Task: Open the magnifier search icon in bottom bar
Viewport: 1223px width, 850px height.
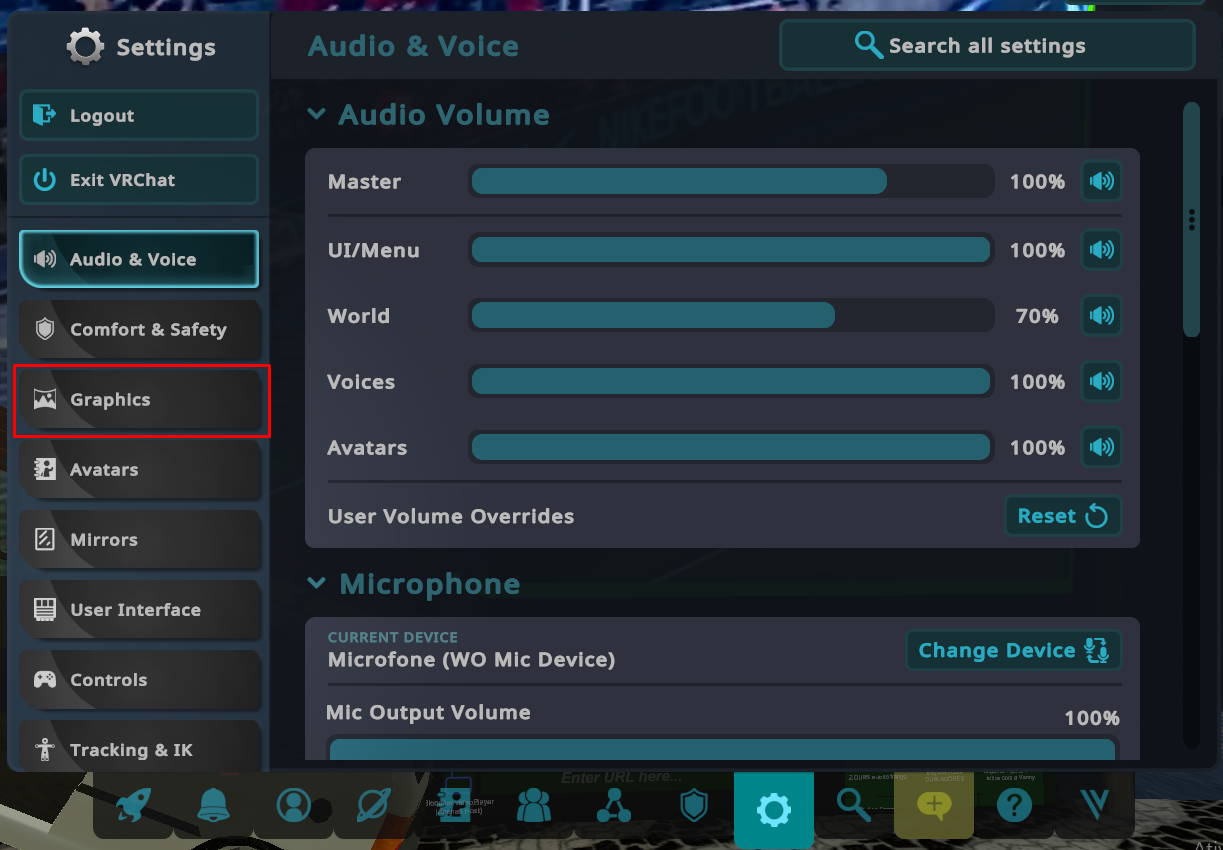Action: (x=853, y=805)
